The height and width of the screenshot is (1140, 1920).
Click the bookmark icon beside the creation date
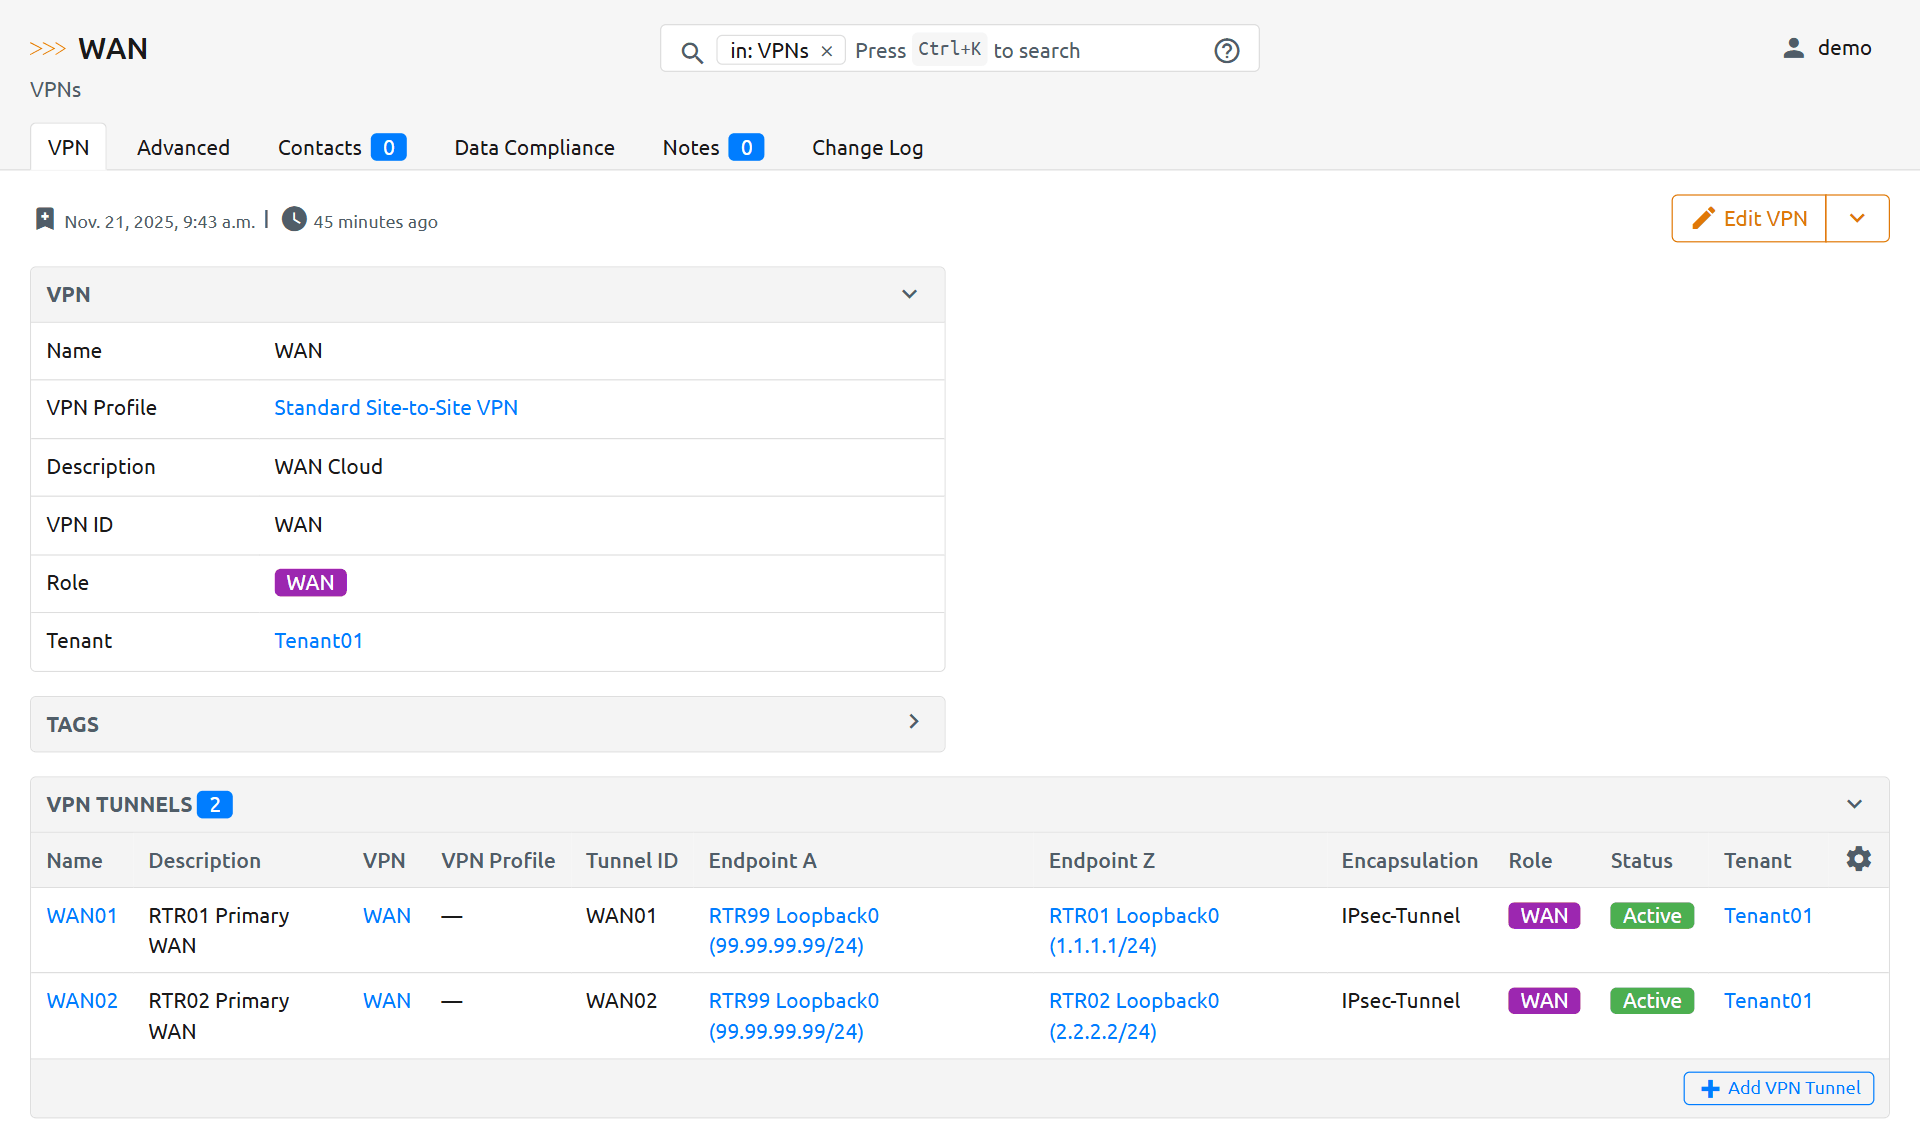tap(45, 218)
